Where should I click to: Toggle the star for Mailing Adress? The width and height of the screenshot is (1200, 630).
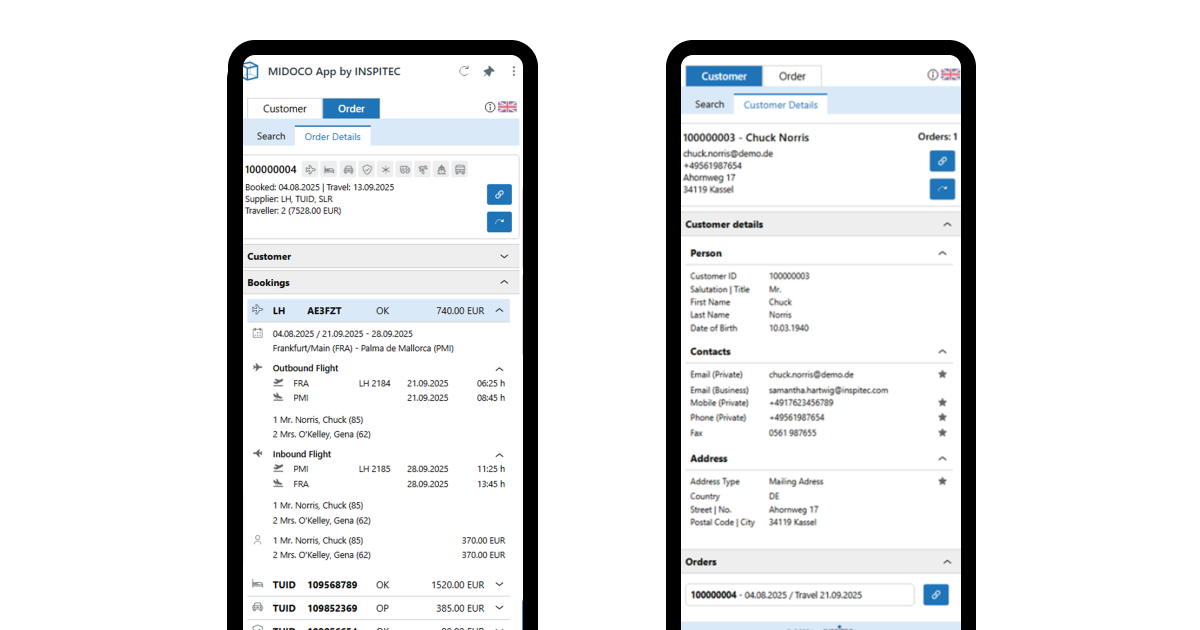coord(942,481)
